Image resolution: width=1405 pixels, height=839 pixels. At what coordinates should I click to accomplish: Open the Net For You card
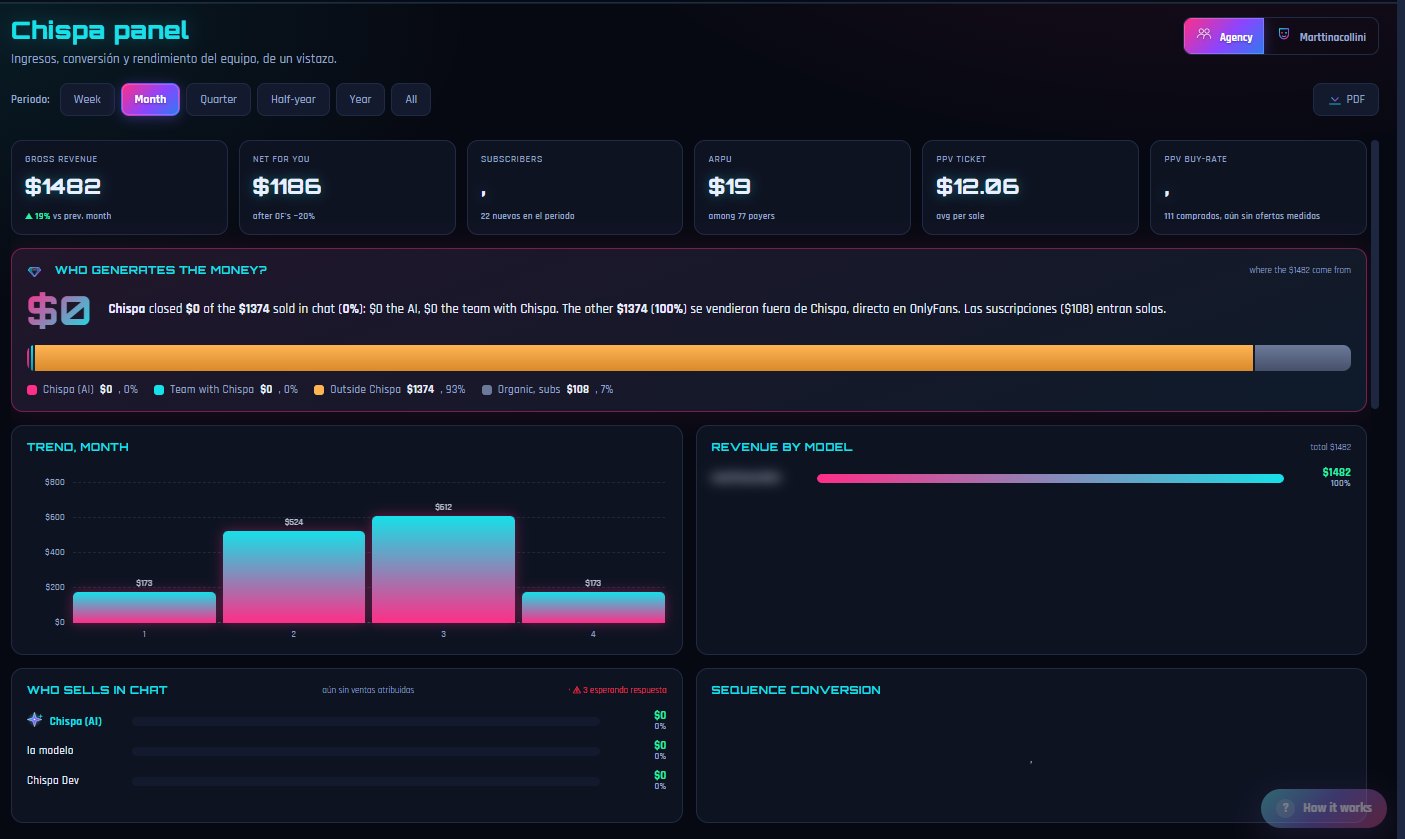click(x=347, y=188)
